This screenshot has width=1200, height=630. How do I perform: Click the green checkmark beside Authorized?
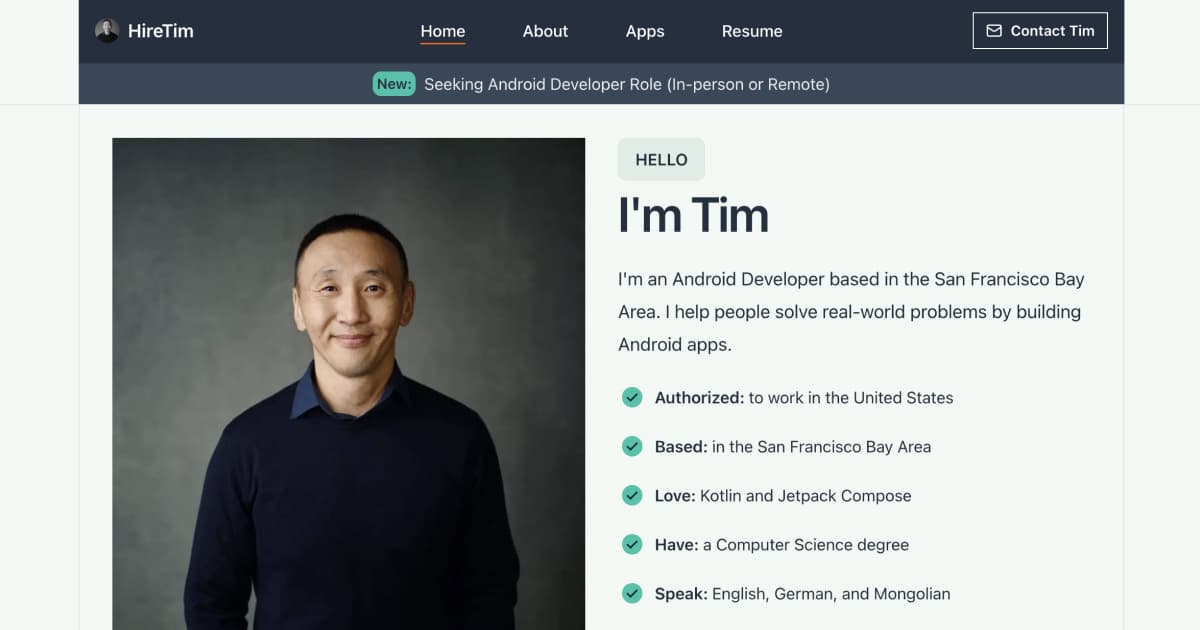tap(632, 397)
